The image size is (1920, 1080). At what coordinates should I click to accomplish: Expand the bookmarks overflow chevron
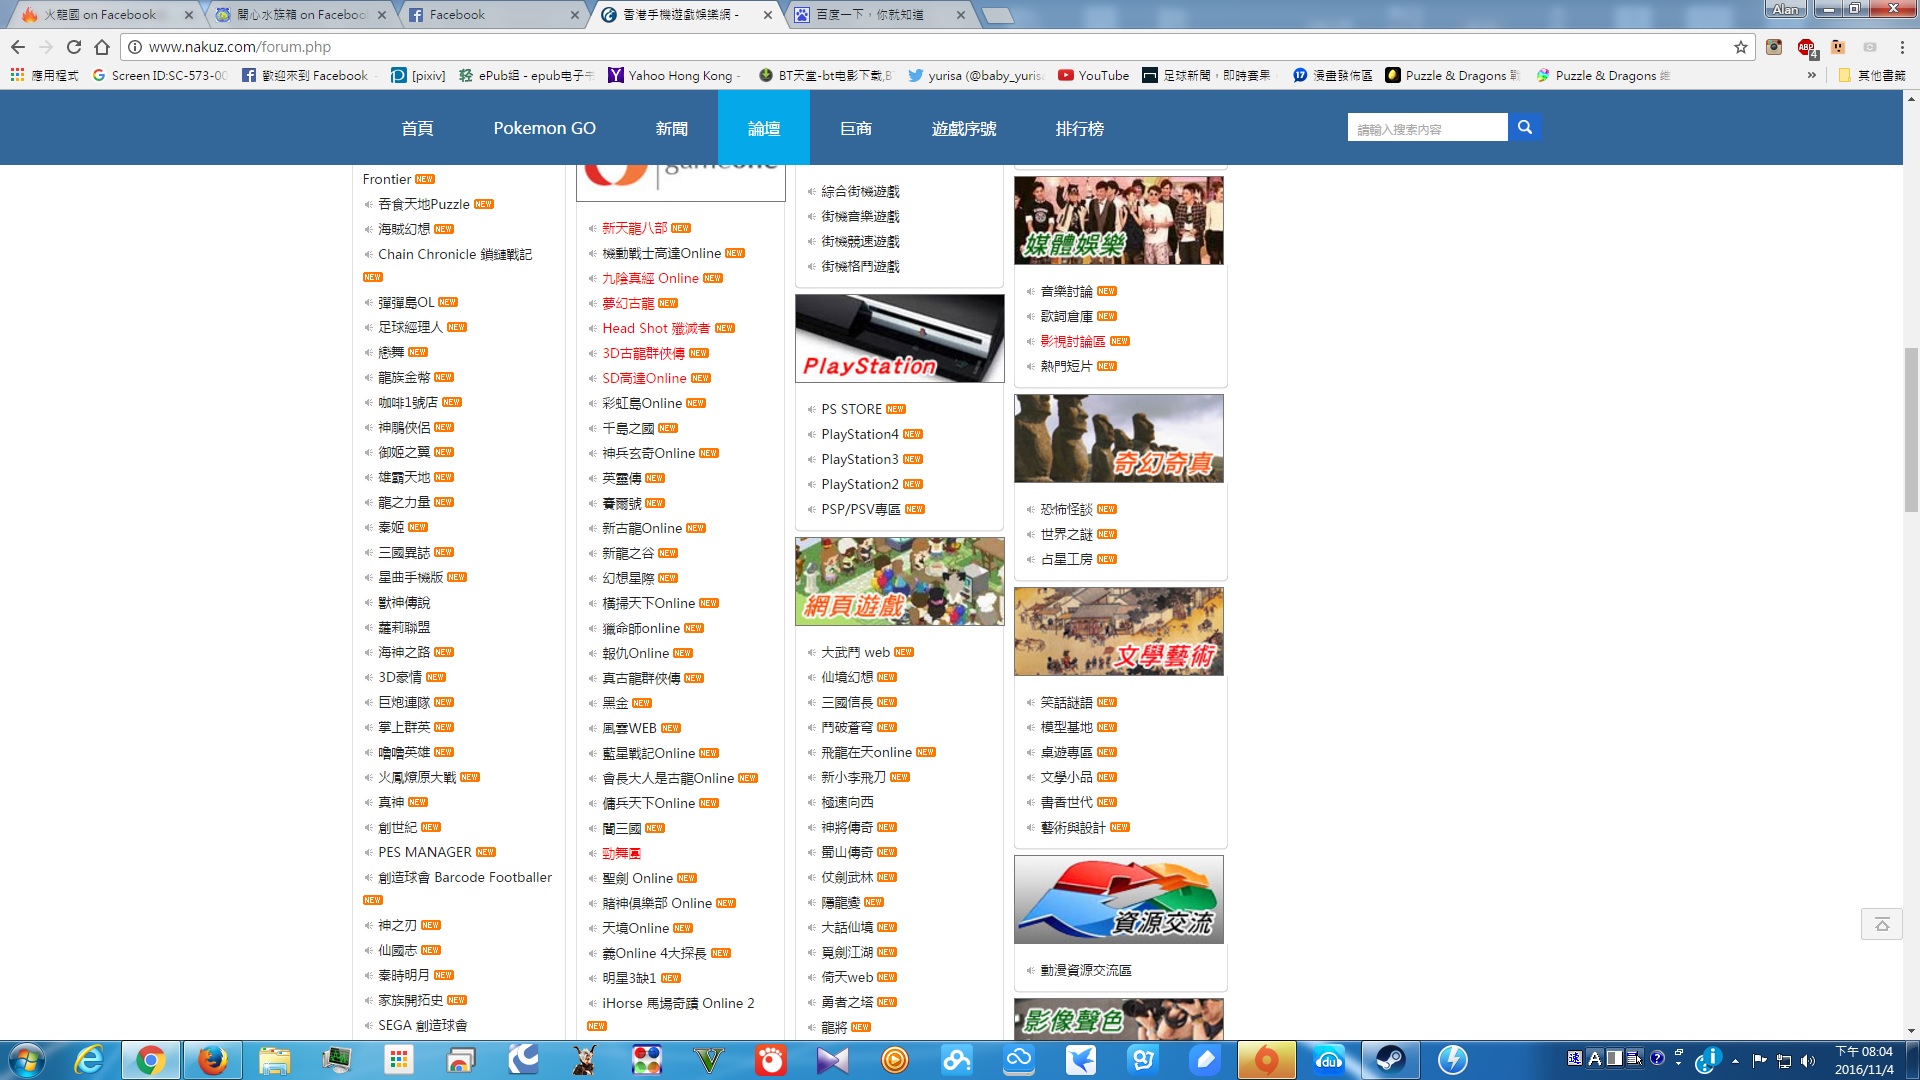click(x=1812, y=75)
